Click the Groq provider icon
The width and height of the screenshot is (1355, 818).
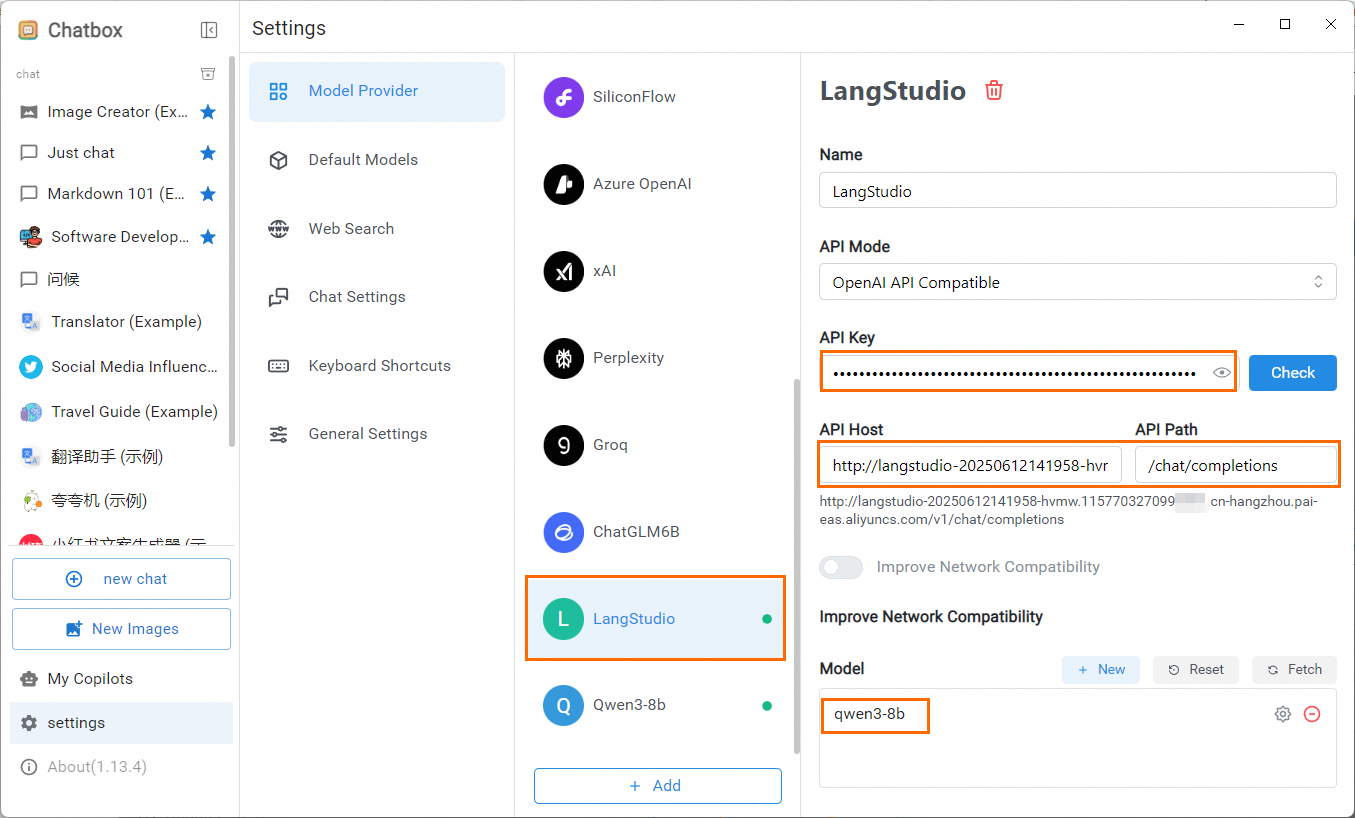563,445
